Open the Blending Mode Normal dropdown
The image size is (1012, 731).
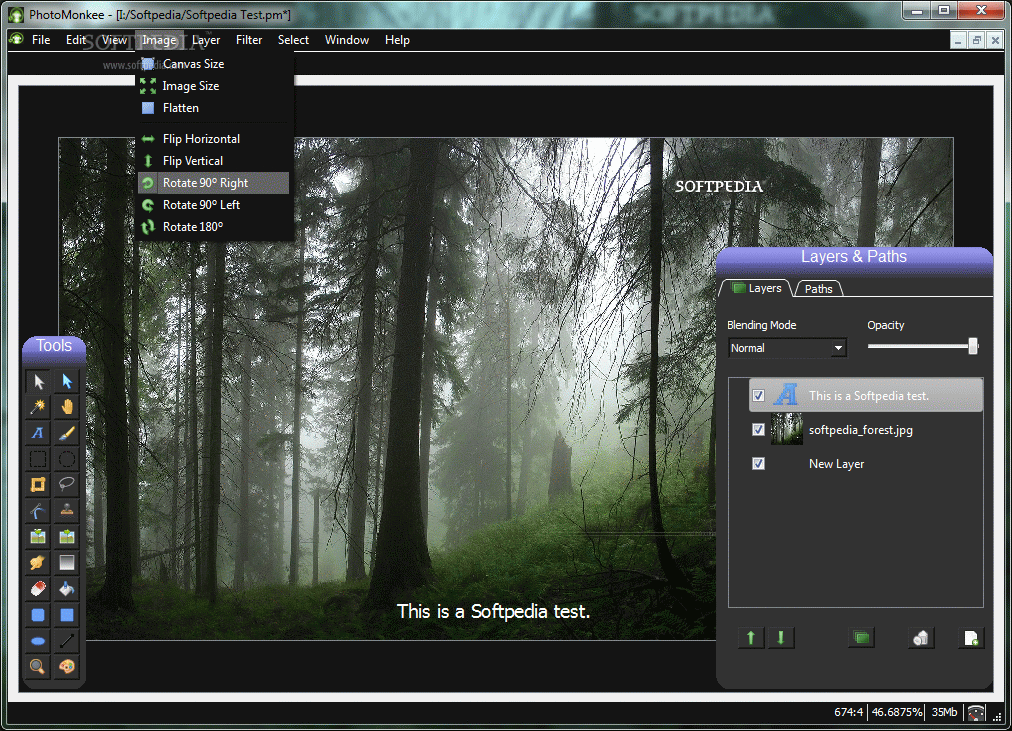pyautogui.click(x=787, y=348)
